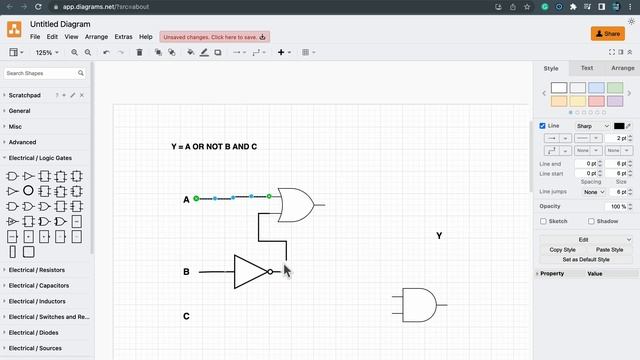Open the Line jumps None dropdown

[593, 192]
